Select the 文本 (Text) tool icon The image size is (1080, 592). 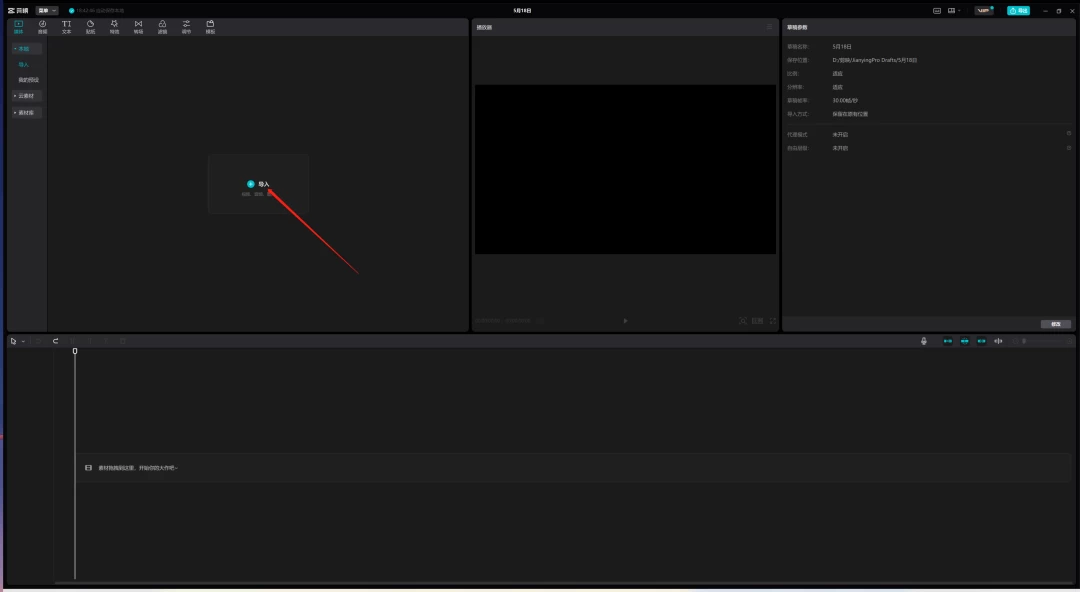tap(66, 25)
